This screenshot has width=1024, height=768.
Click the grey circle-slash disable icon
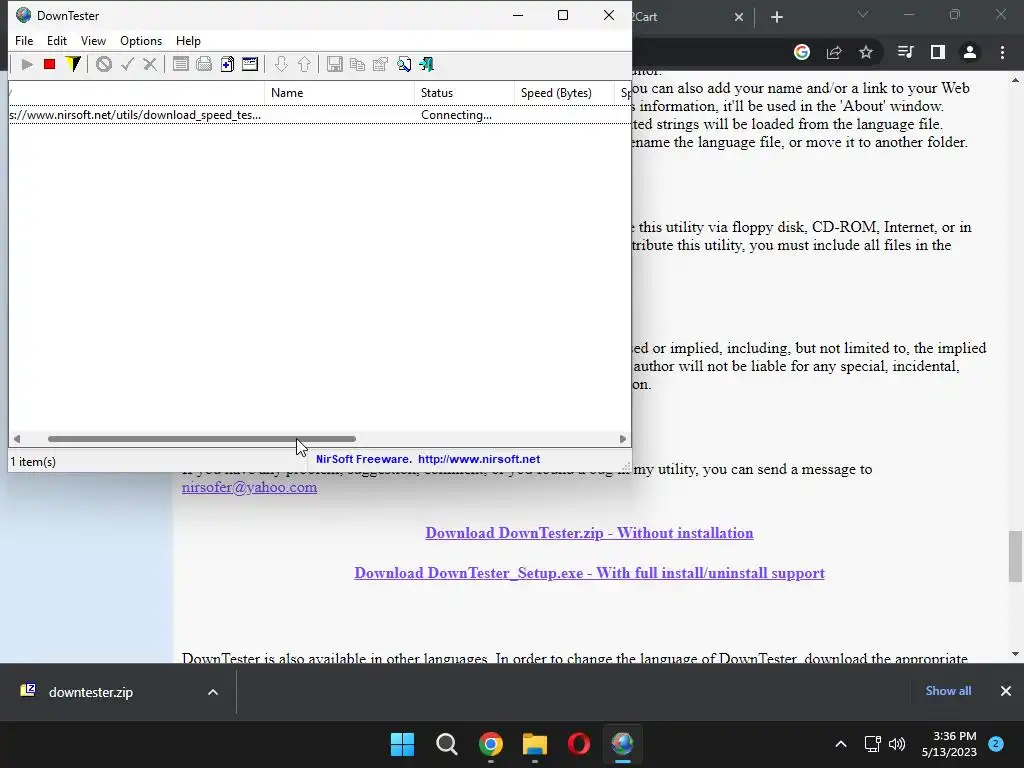click(104, 64)
